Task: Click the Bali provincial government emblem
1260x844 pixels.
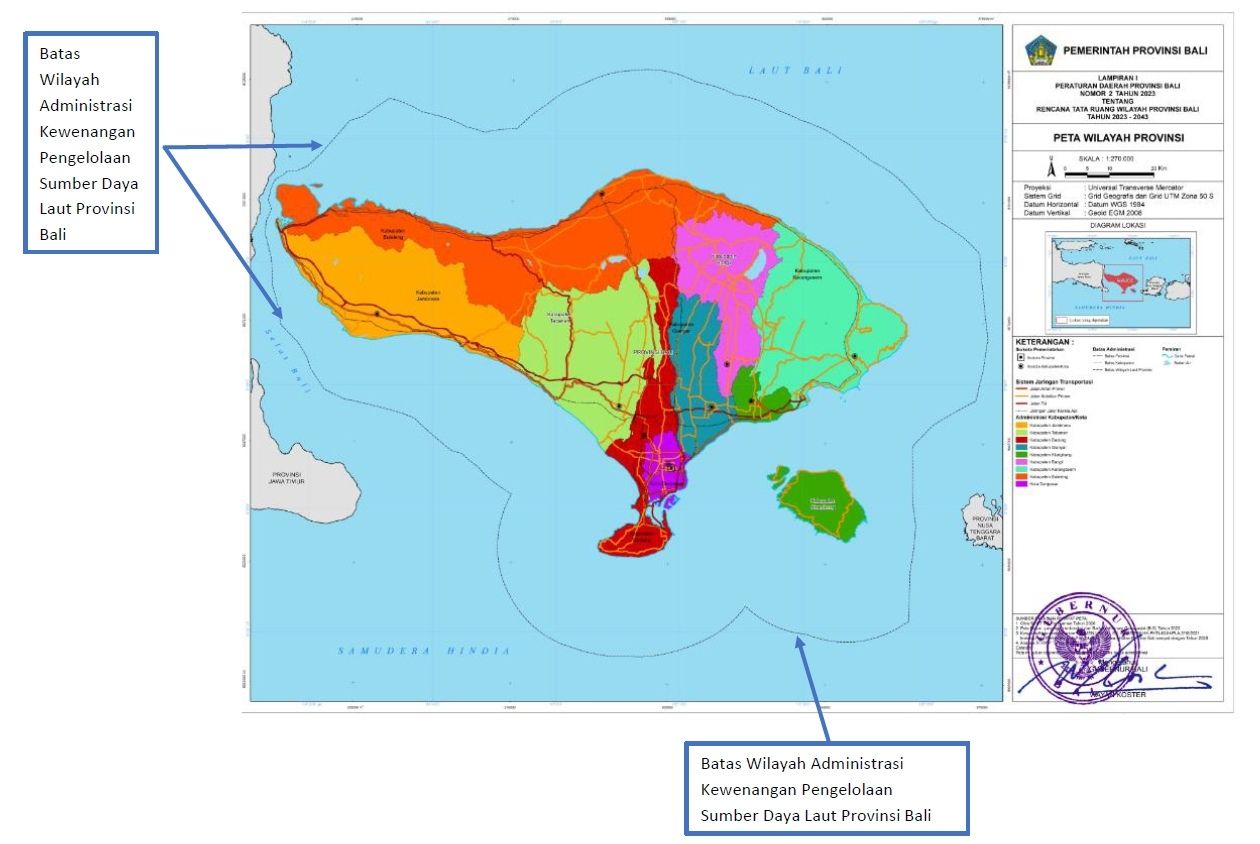Action: pos(1041,49)
